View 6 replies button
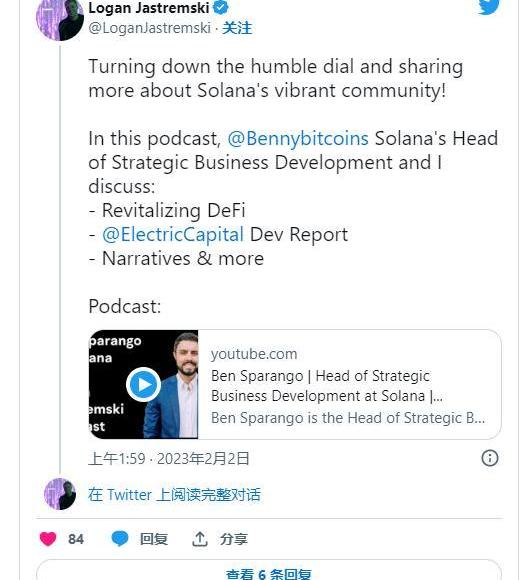Screen dimensions: 523x580 (x=269, y=570)
